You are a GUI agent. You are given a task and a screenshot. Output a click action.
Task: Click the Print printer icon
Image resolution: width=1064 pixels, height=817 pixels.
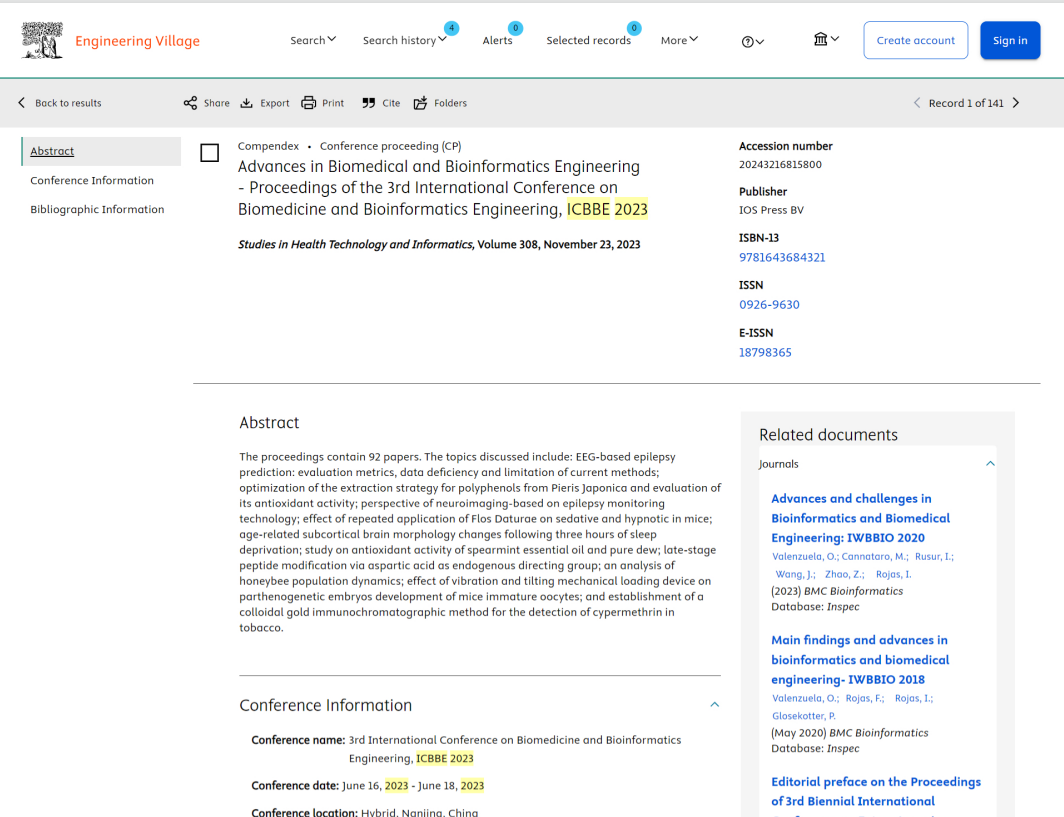coord(309,103)
